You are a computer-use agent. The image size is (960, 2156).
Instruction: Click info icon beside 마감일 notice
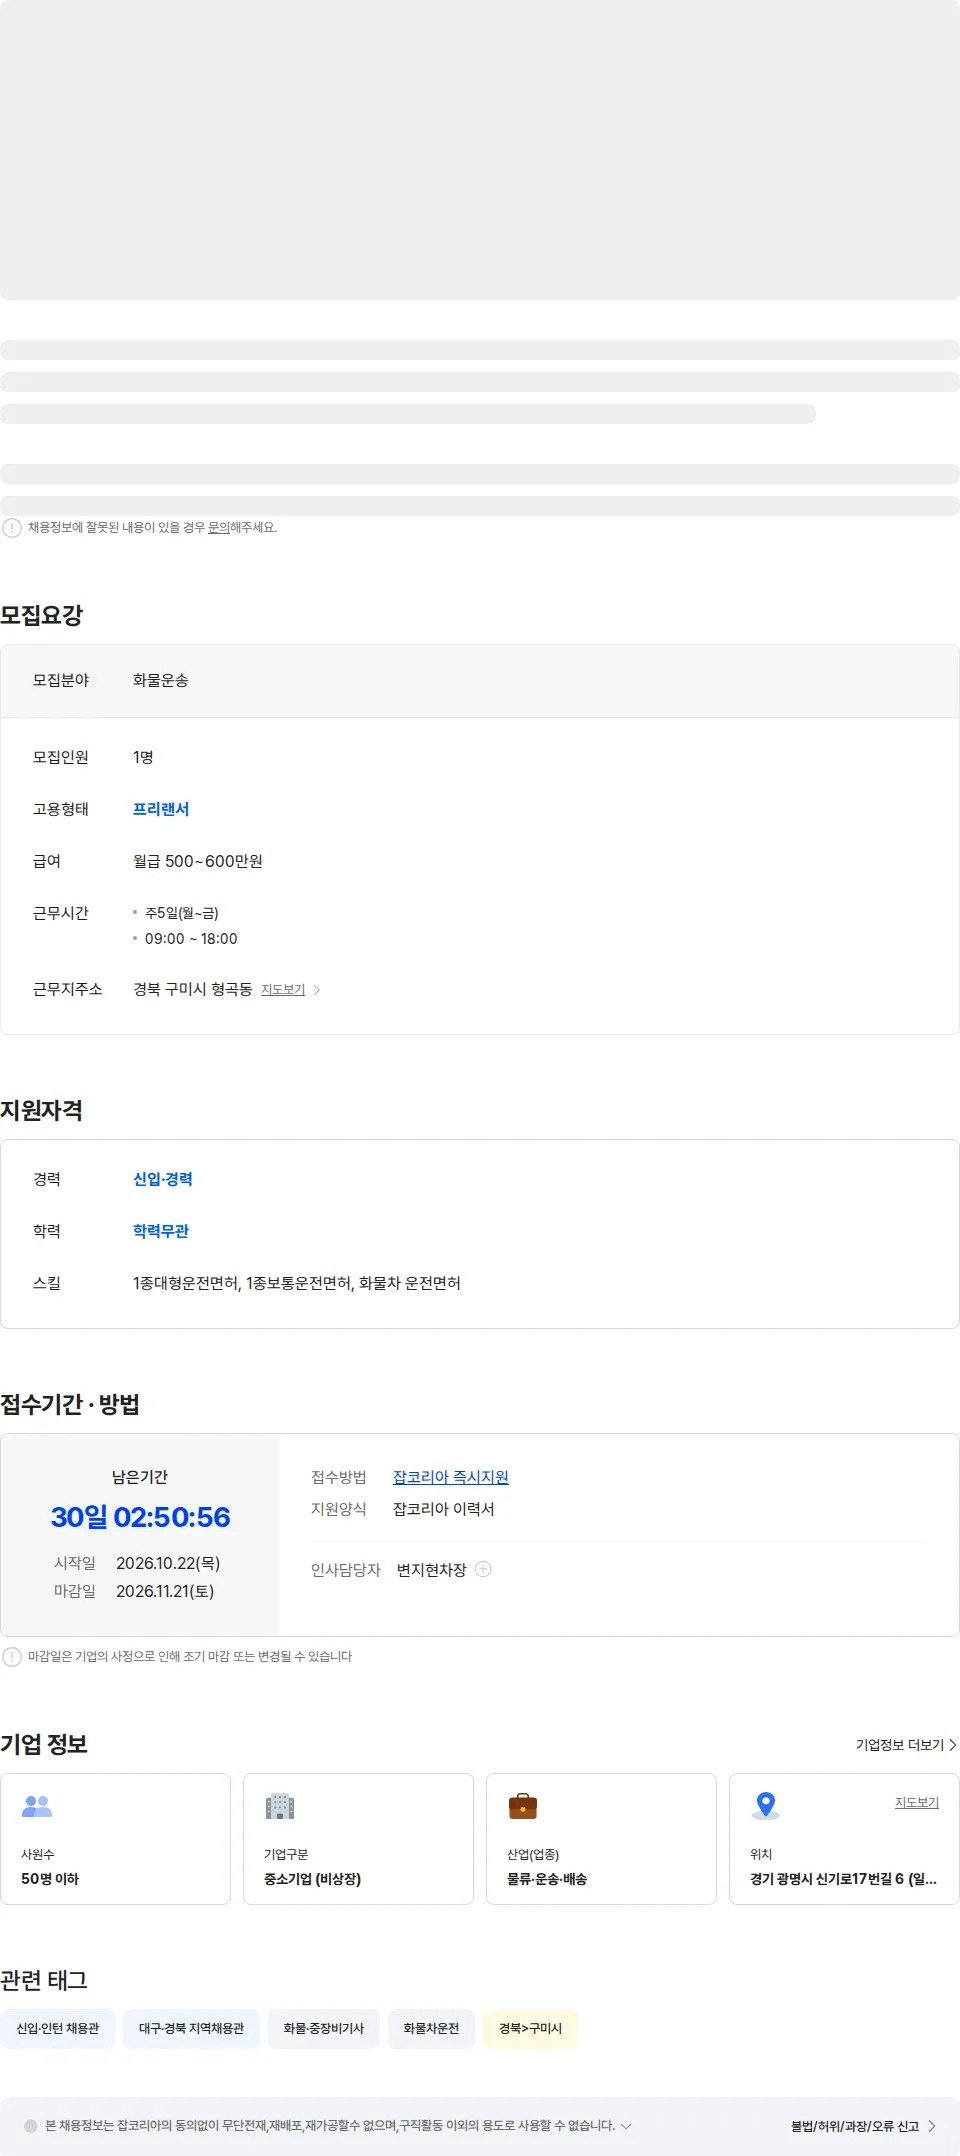12,1657
